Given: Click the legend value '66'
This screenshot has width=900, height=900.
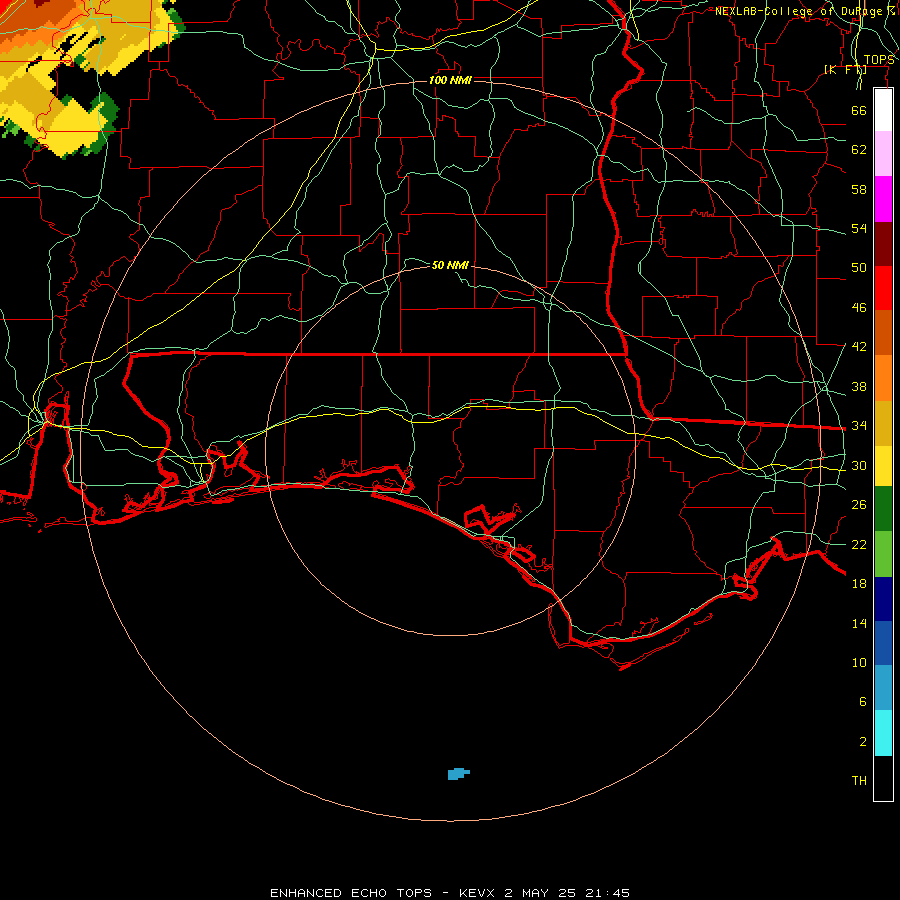Looking at the screenshot, I should [x=859, y=111].
